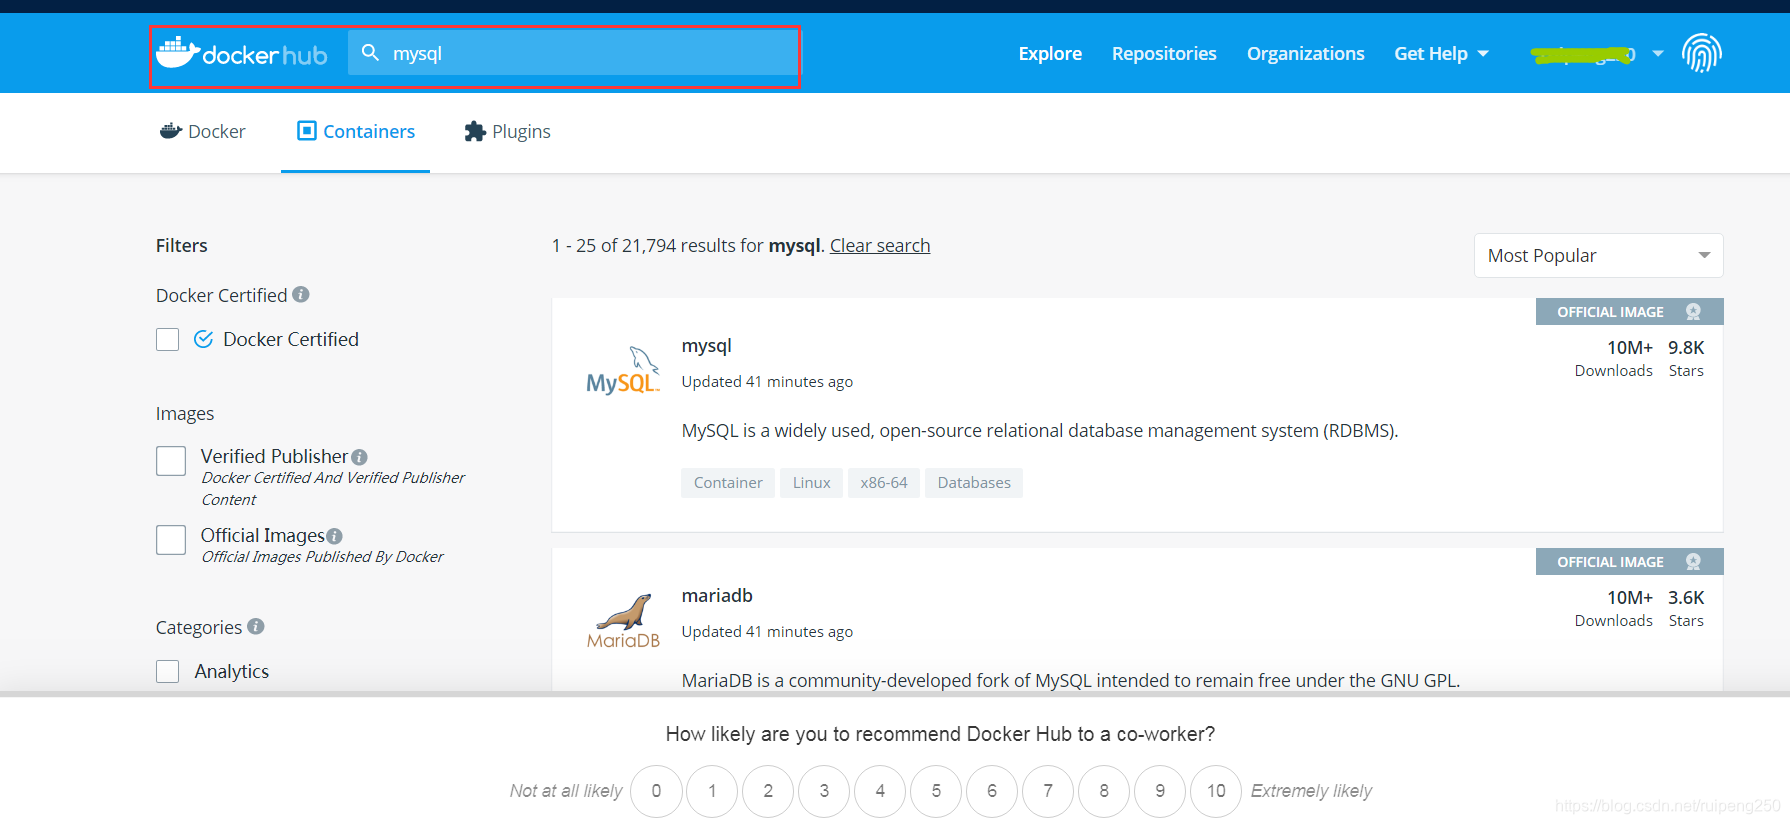Viewport: 1790px width, 824px height.
Task: Rate recommendation score 0
Action: pos(656,791)
